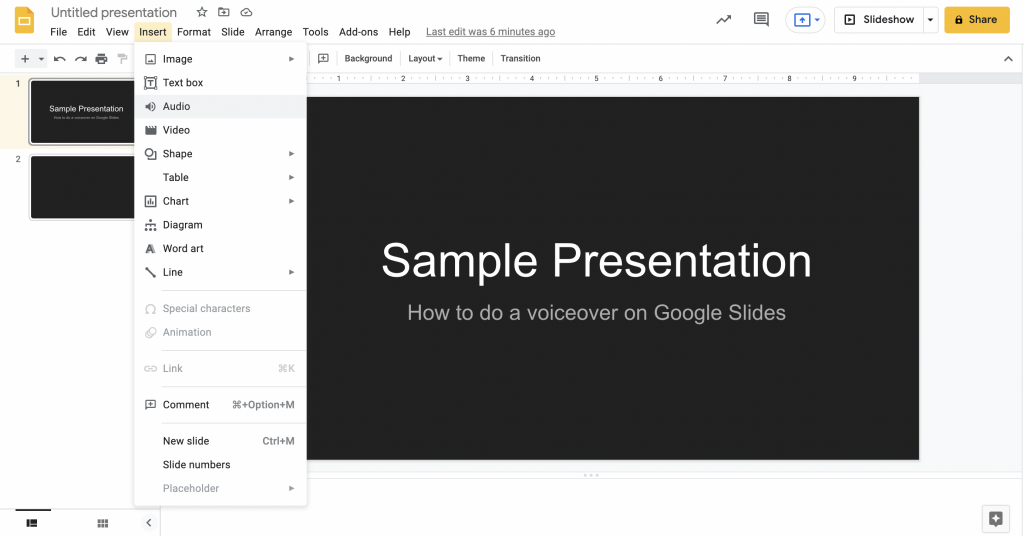
Task: Add a new slide with plus icon
Action: 25,59
